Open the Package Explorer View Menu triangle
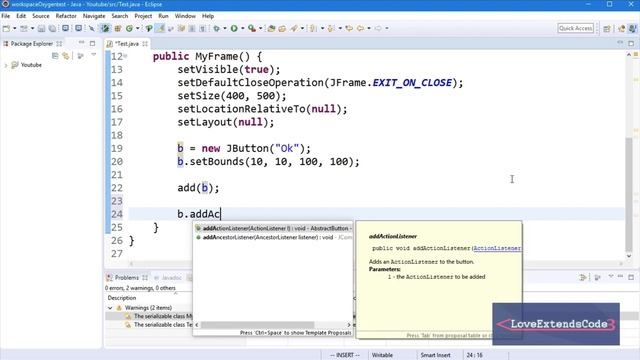Screen dimensions: 640x360 point(93,55)
